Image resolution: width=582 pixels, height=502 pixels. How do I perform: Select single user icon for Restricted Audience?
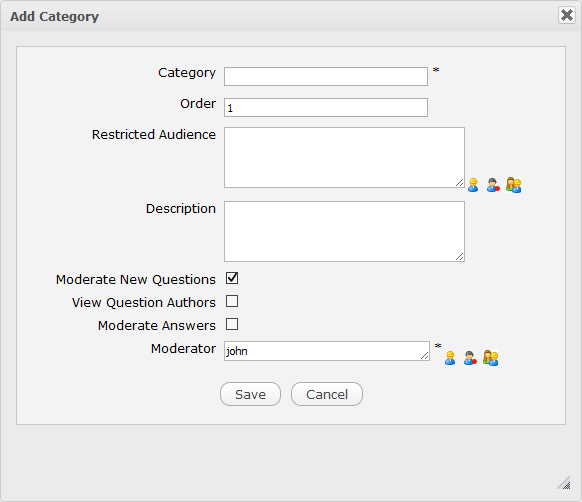473,185
